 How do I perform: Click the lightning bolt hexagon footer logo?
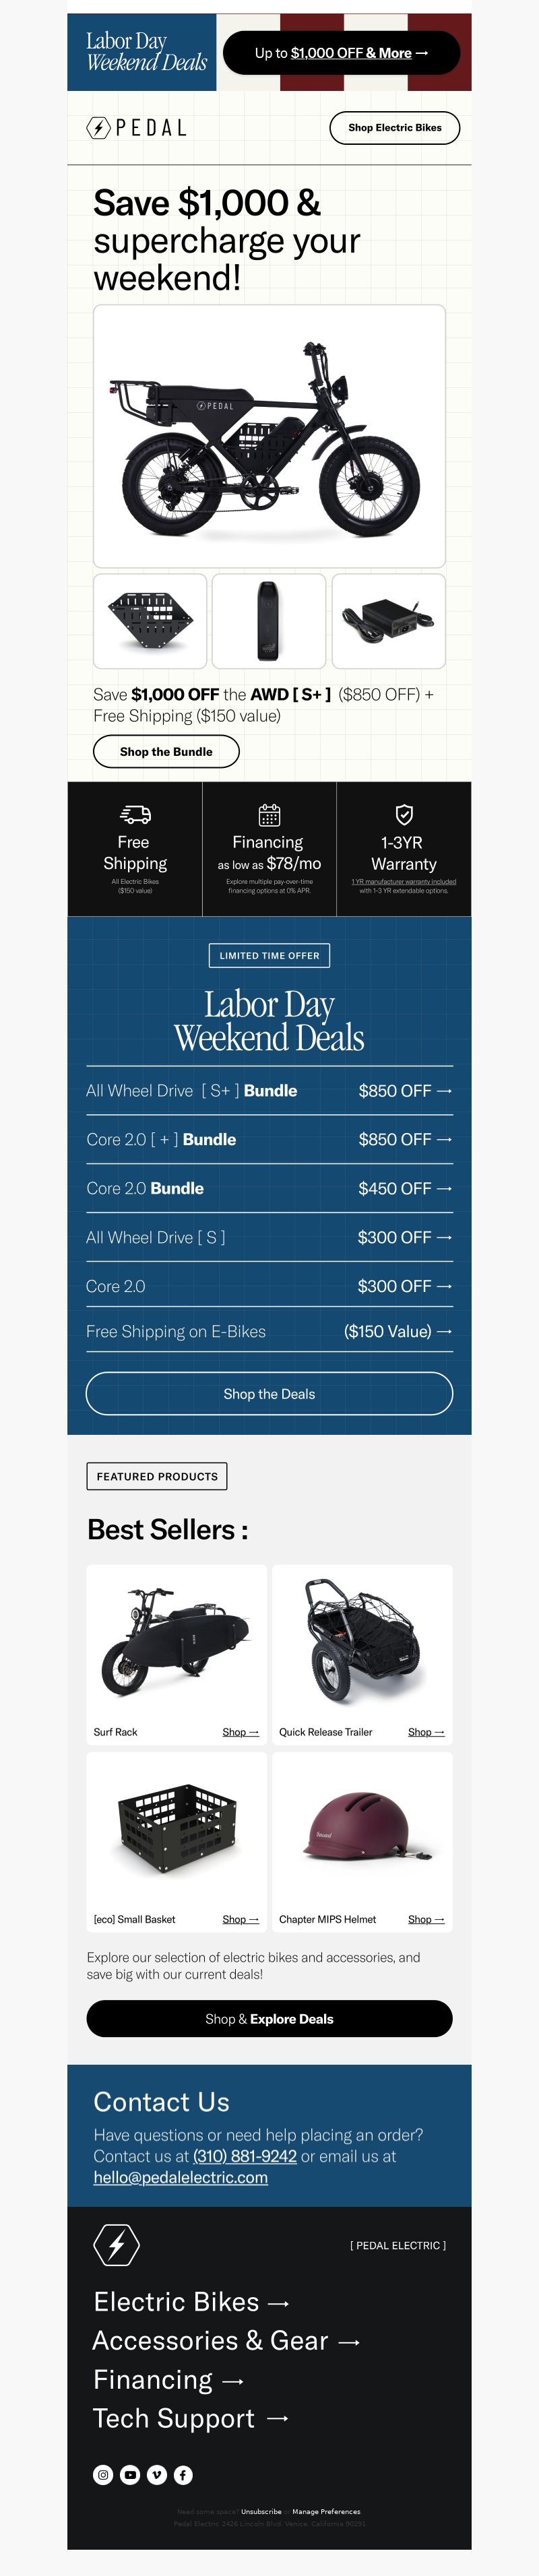116,2245
